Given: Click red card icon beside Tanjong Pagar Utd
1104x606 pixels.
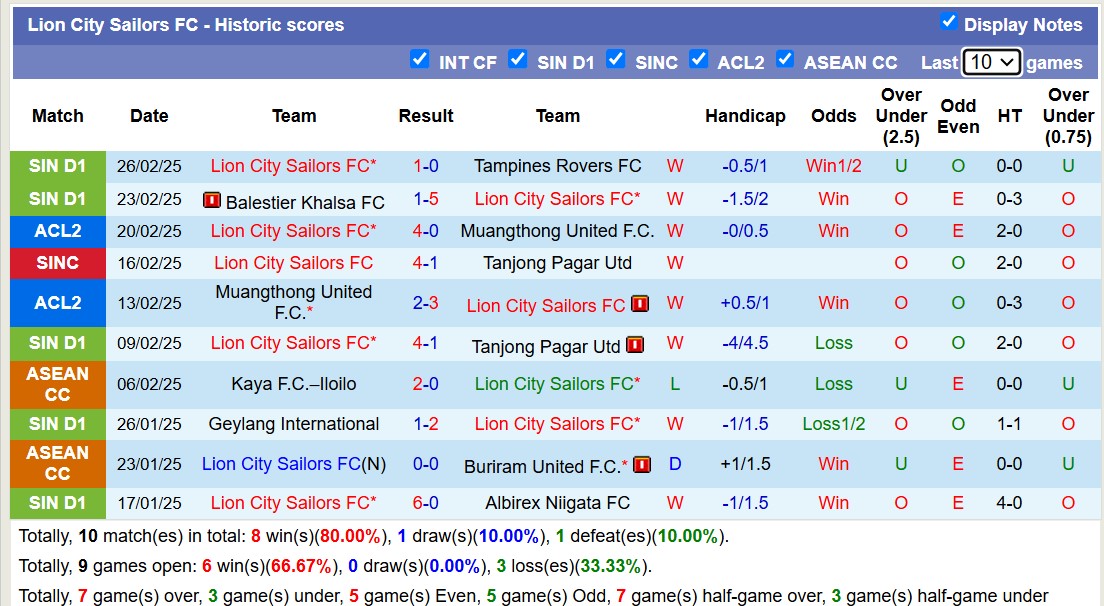Looking at the screenshot, I should pos(635,345).
